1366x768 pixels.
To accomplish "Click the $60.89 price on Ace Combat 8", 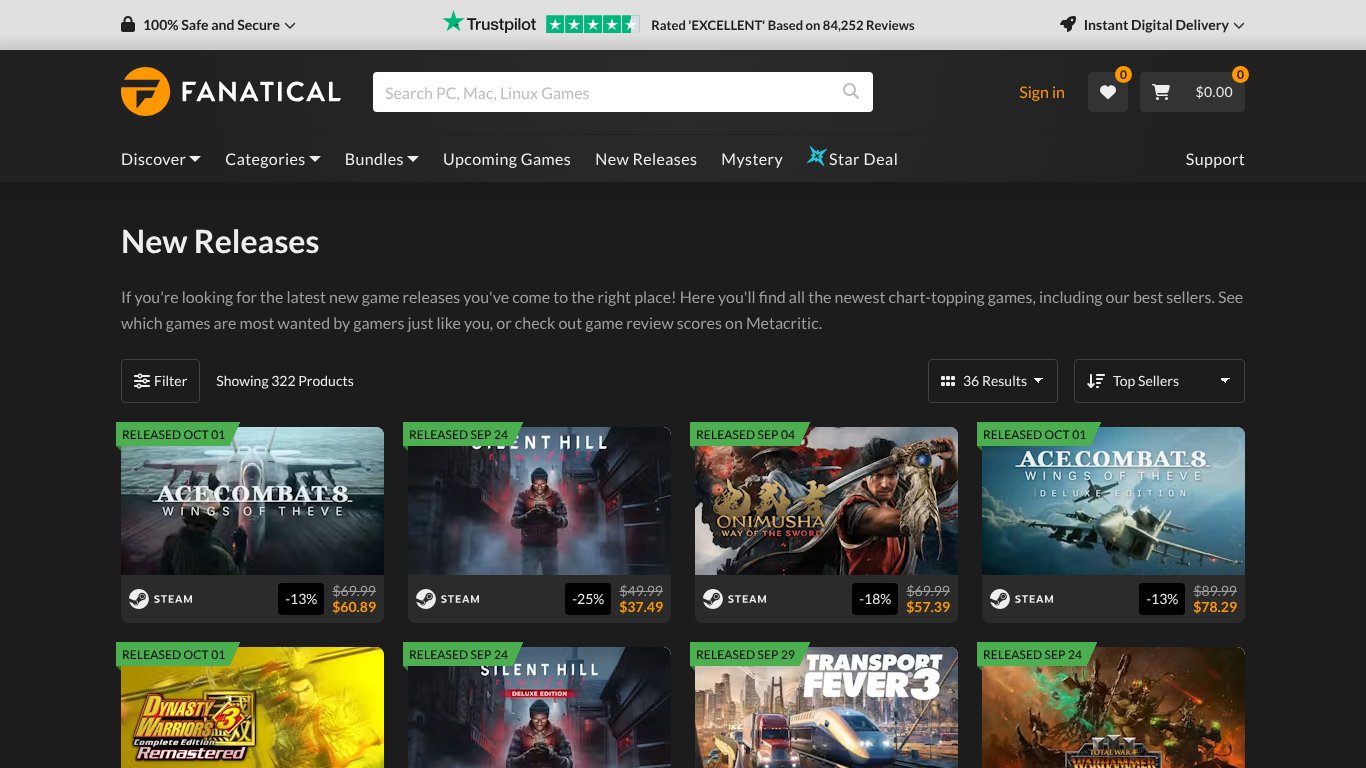I will point(354,607).
